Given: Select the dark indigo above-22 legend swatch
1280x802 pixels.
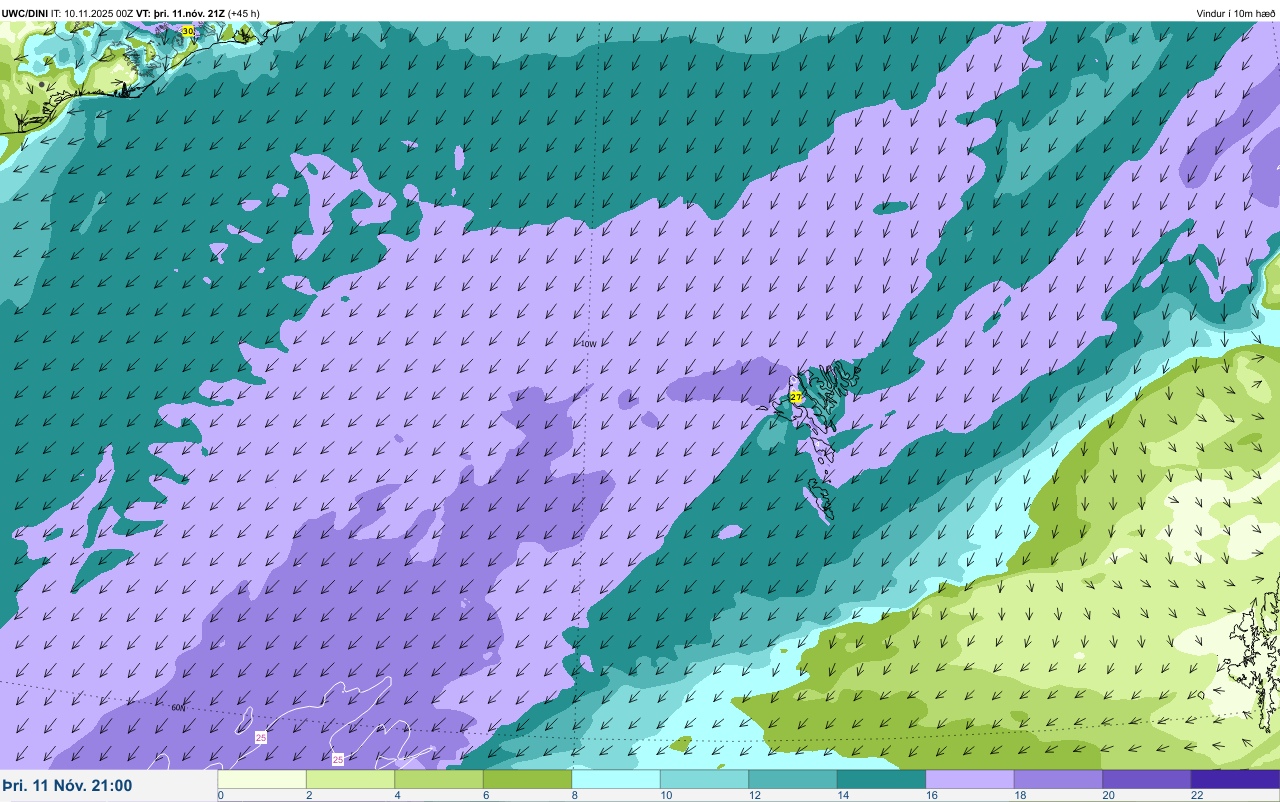Looking at the screenshot, I should click(1235, 779).
